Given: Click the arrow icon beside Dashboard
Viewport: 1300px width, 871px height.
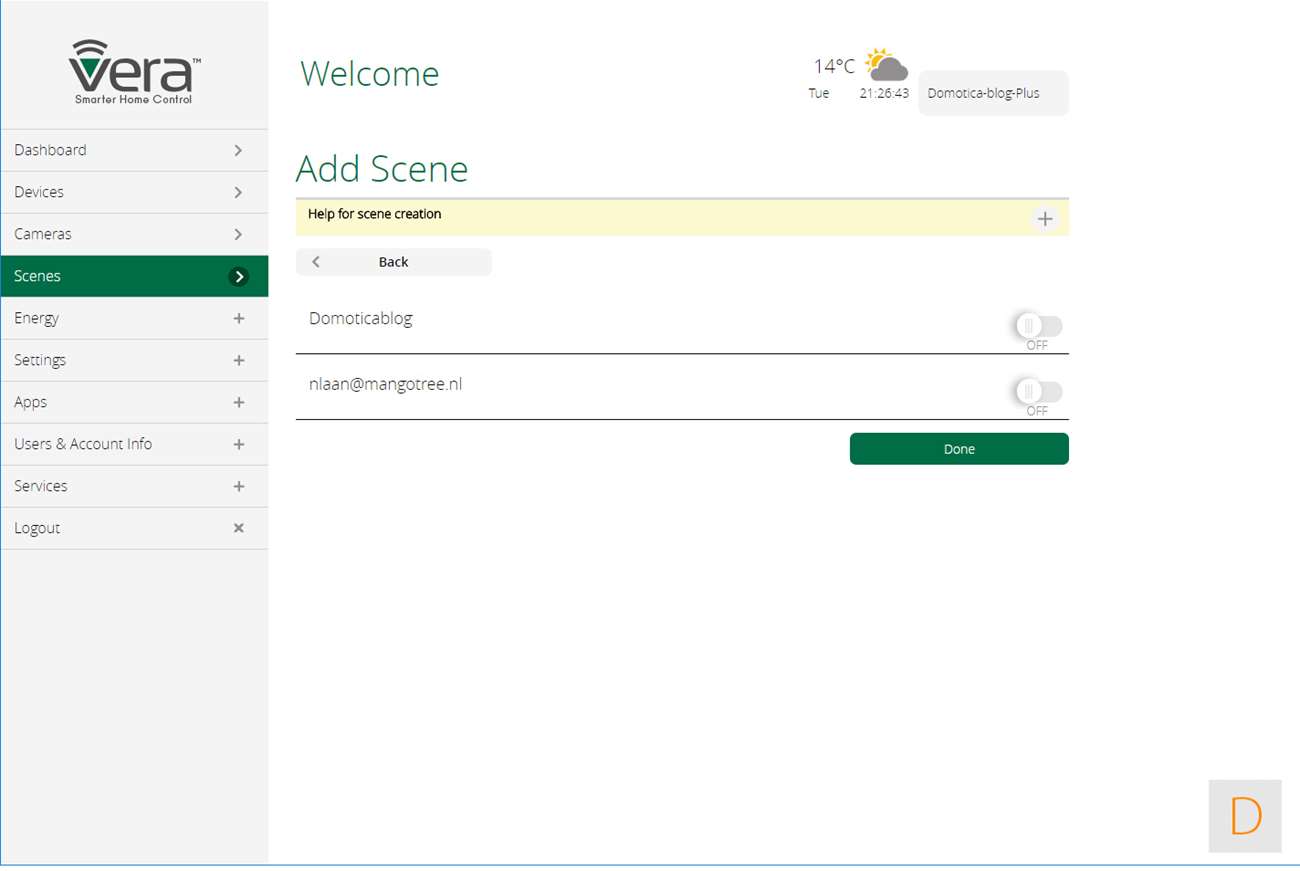Looking at the screenshot, I should pos(238,150).
